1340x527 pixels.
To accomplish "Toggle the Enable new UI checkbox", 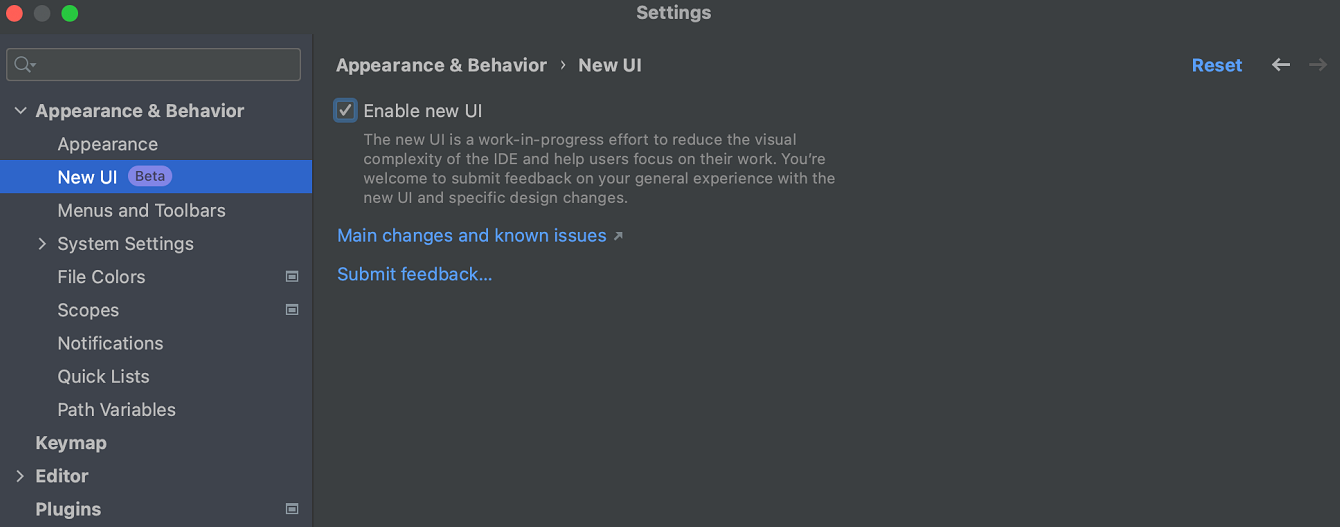I will point(346,111).
